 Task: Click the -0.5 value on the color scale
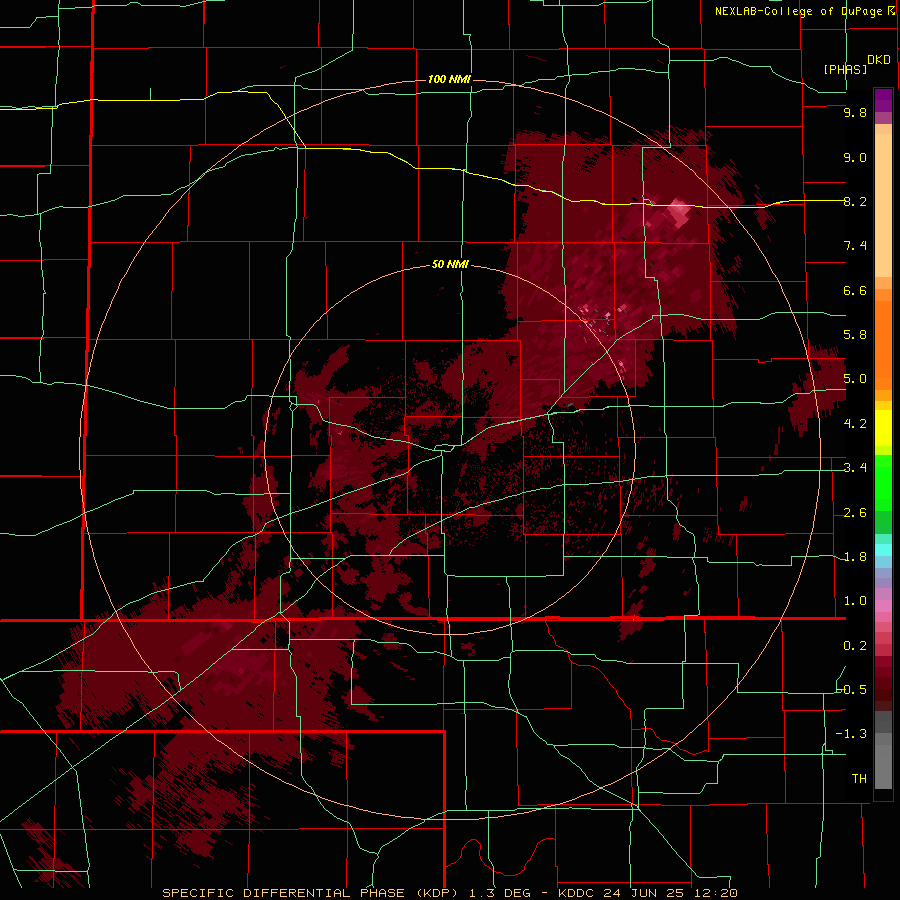point(852,690)
